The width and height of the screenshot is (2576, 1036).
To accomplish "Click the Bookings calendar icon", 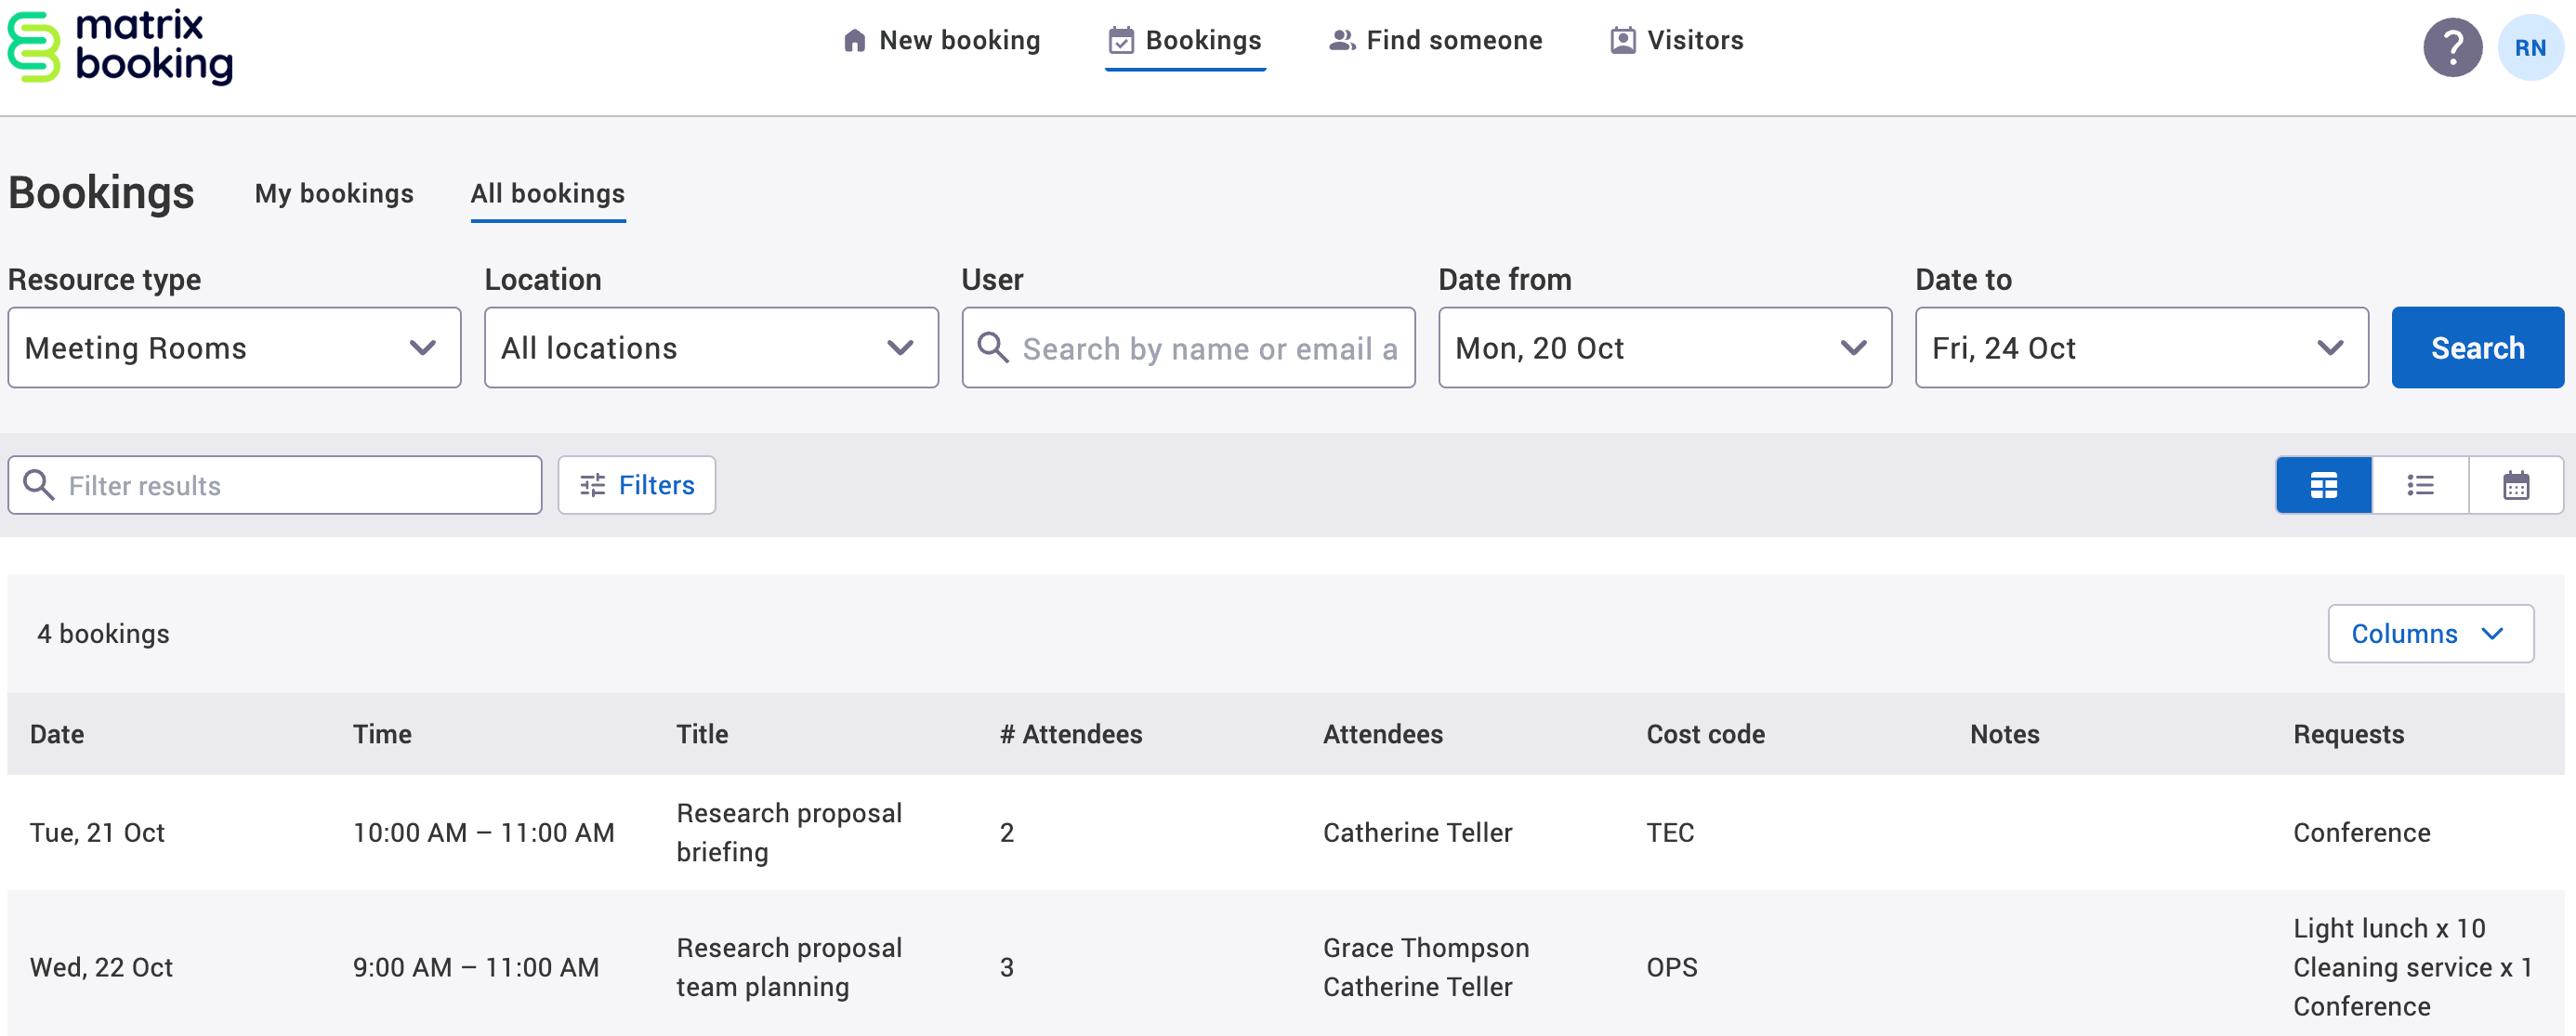I will pos(1122,40).
